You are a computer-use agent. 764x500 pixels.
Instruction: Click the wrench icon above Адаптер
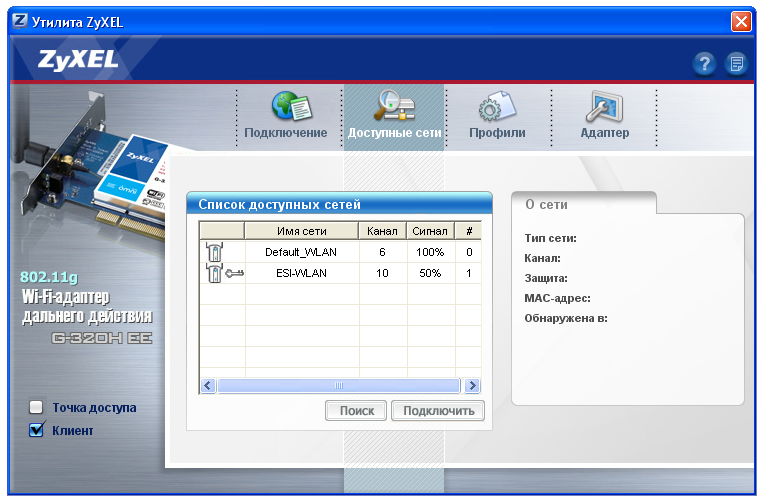[x=604, y=106]
